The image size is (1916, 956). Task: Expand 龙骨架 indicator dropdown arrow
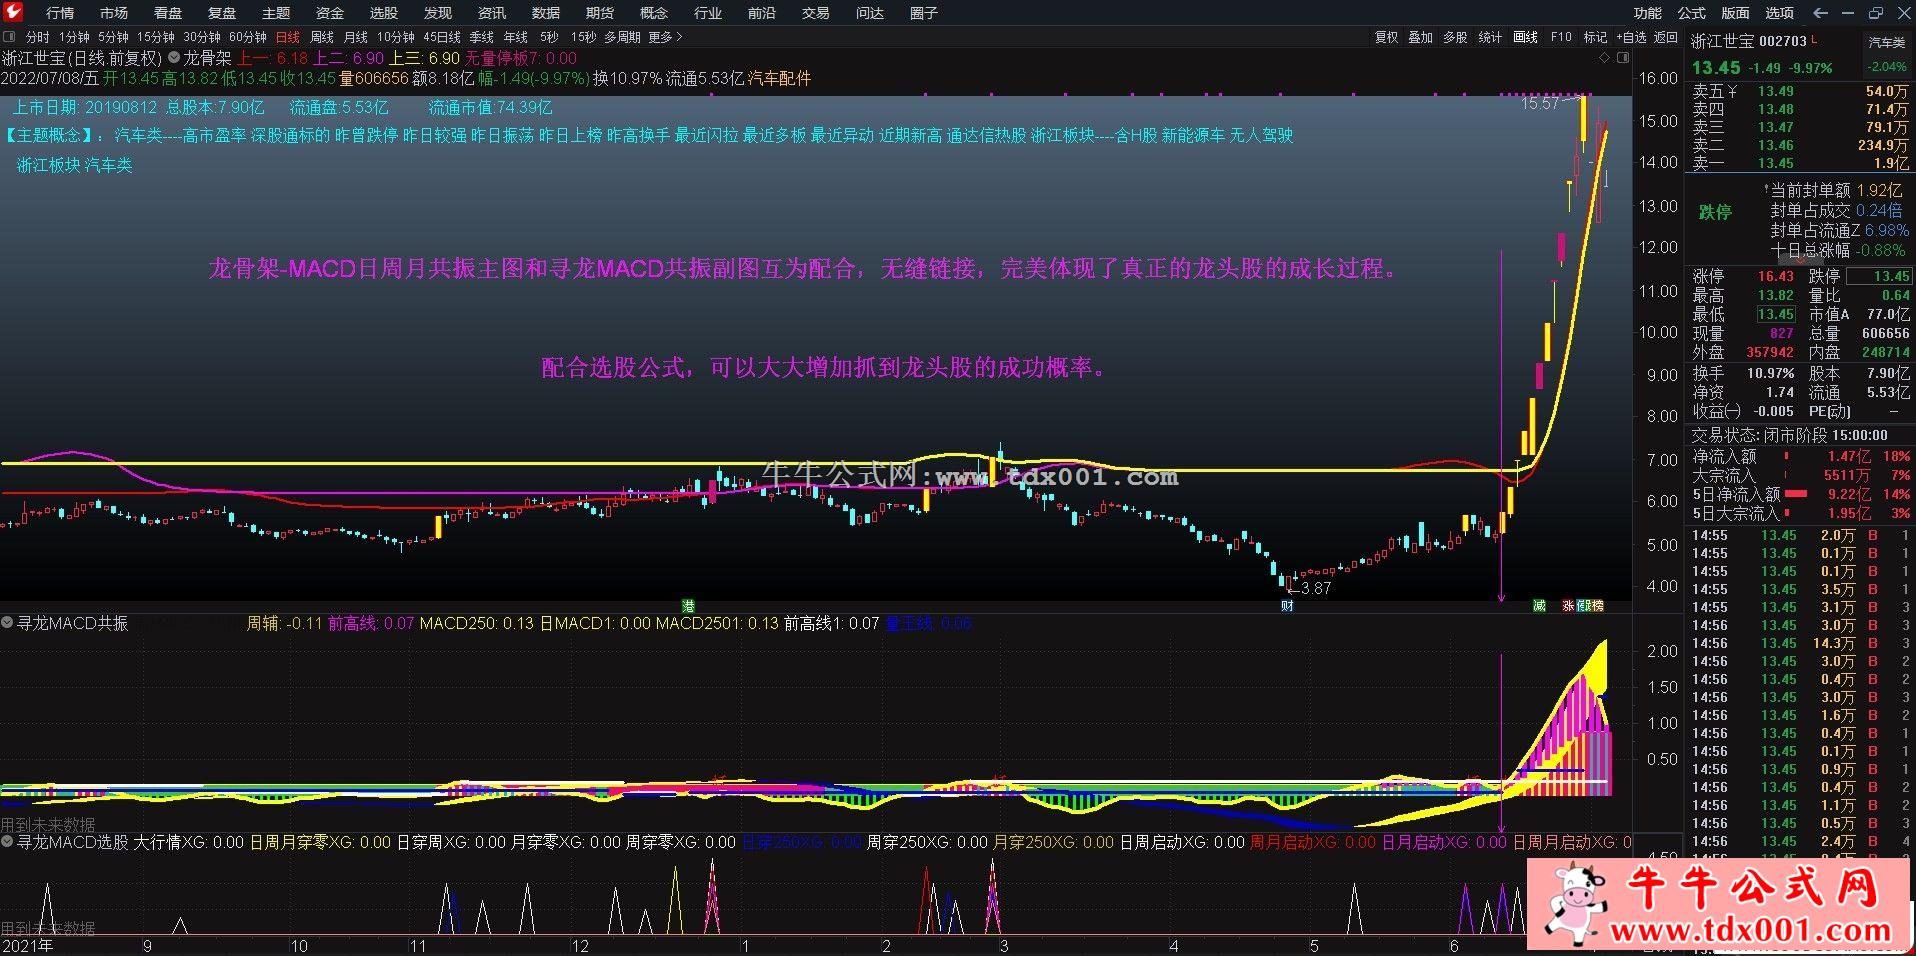point(174,58)
